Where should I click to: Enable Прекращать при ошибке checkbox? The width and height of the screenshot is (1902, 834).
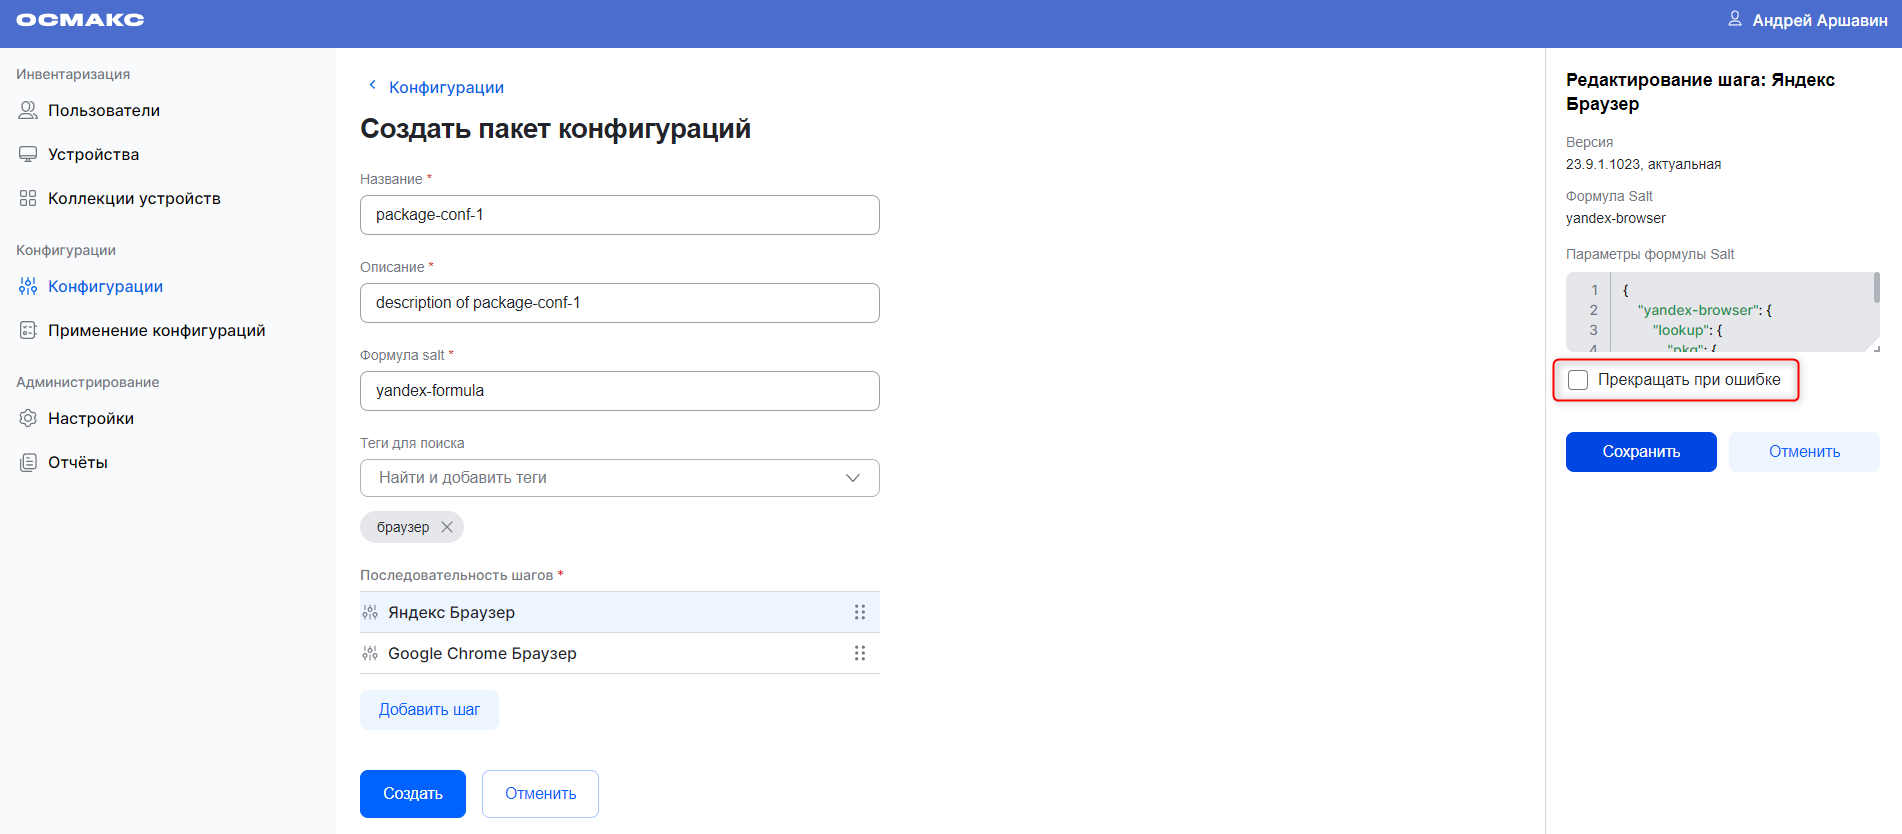click(x=1578, y=380)
